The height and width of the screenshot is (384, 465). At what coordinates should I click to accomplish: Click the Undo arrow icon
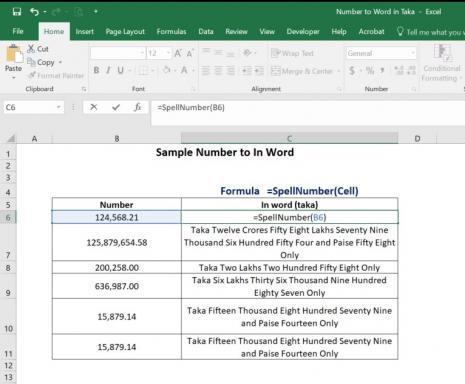[34, 12]
